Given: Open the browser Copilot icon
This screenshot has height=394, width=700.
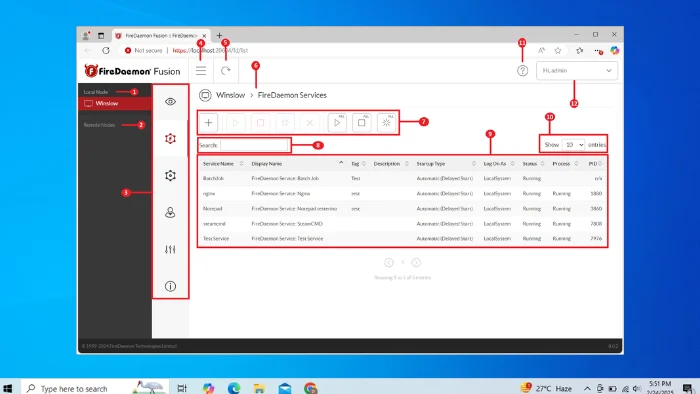Looking at the screenshot, I should [x=615, y=51].
